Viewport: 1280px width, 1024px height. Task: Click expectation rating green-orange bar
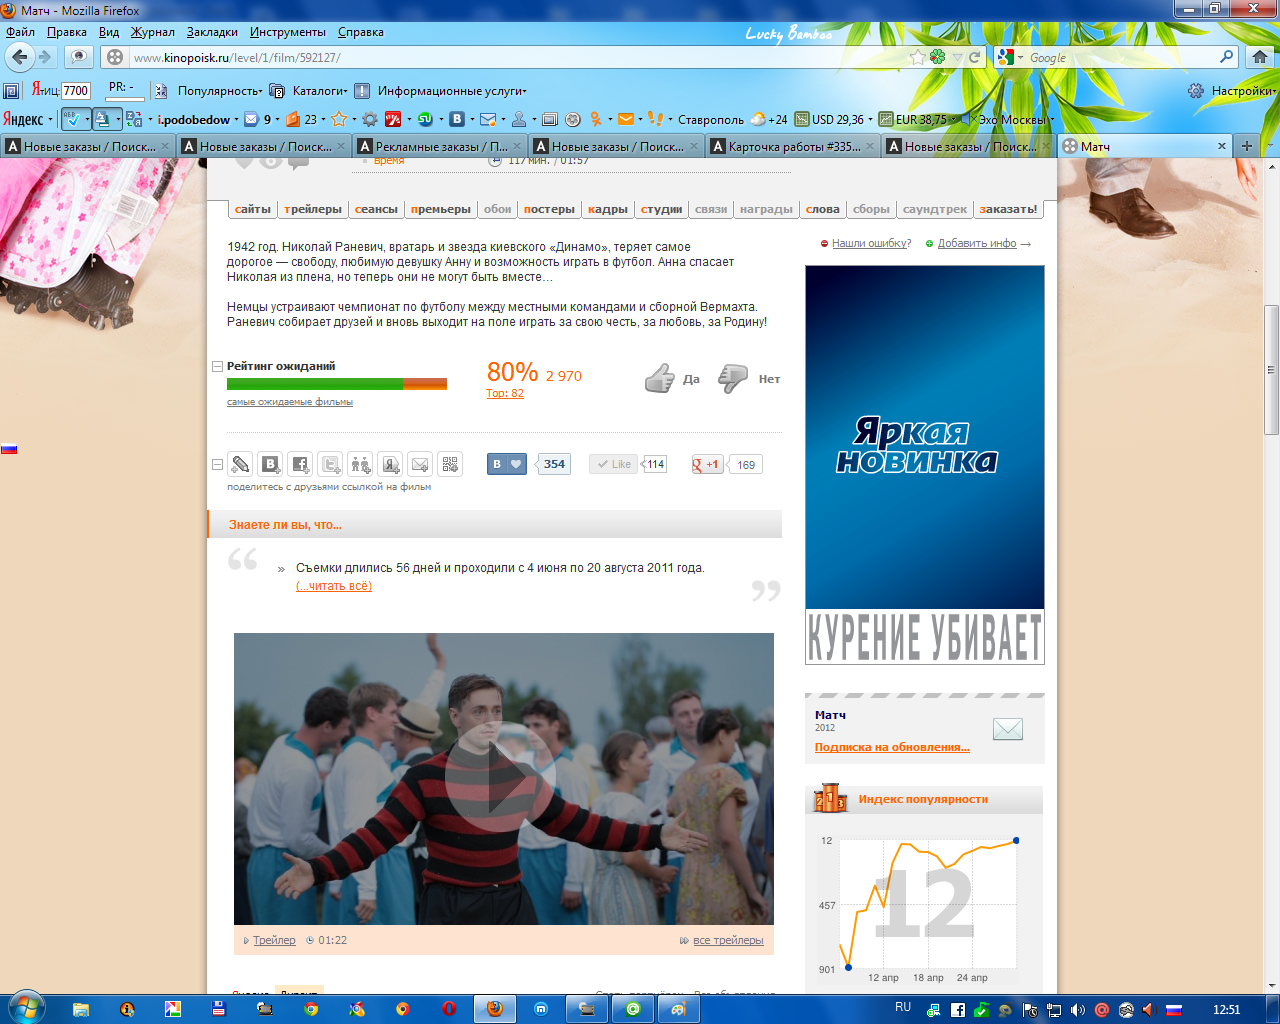tap(337, 384)
